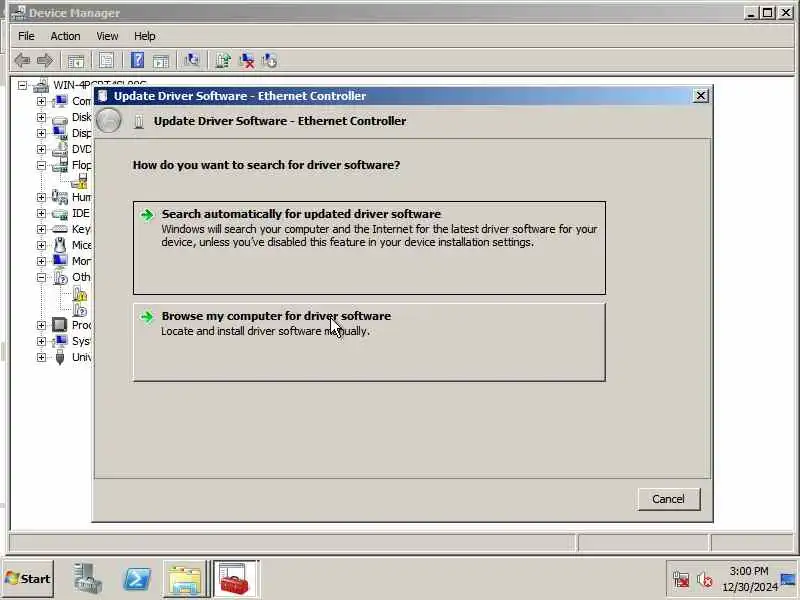Open Server Manager from the taskbar
Image resolution: width=800 pixels, height=600 pixels.
tap(87, 579)
